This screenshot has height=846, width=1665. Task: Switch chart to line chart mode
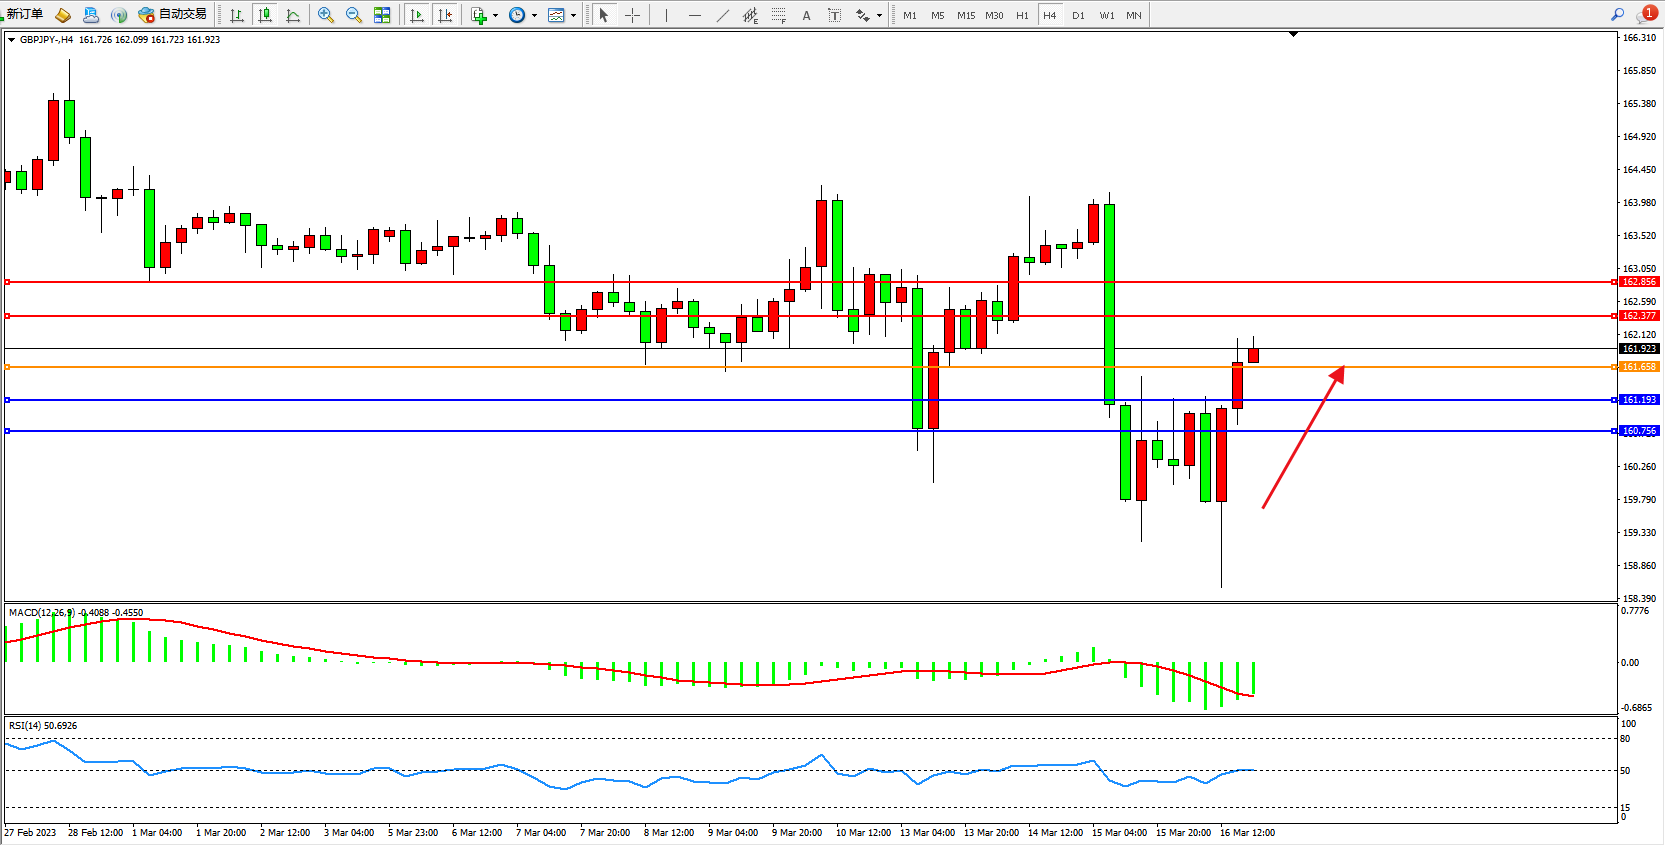(293, 15)
